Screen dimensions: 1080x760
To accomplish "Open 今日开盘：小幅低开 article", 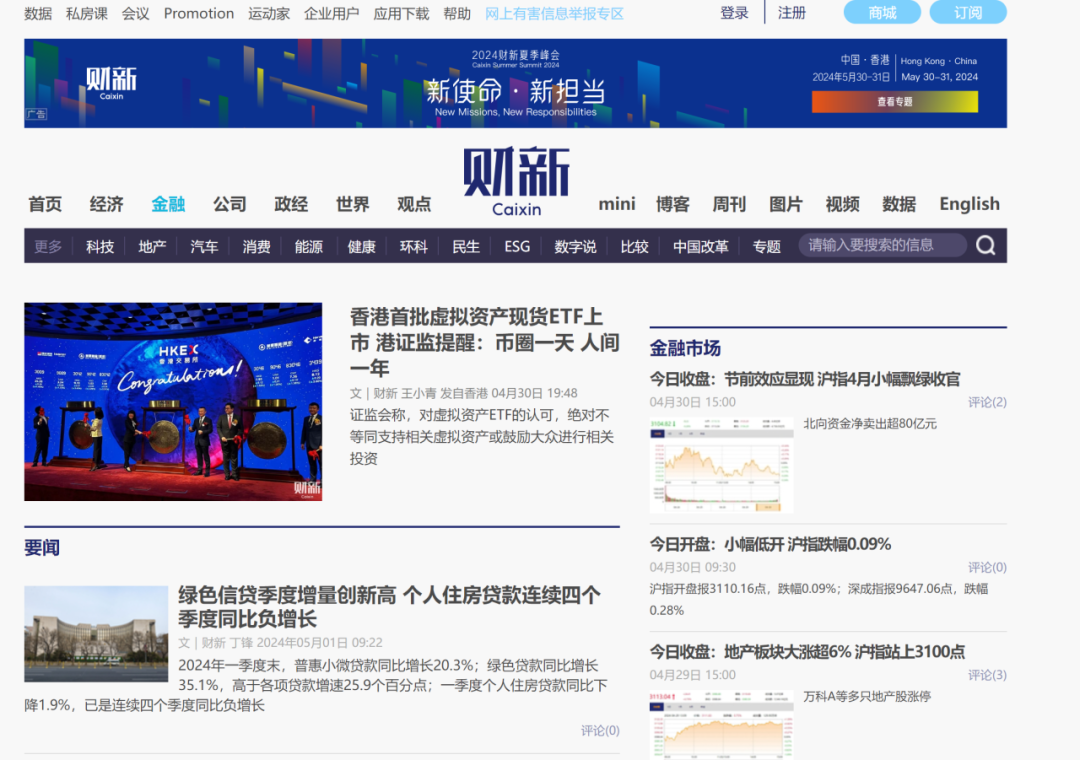I will point(770,544).
